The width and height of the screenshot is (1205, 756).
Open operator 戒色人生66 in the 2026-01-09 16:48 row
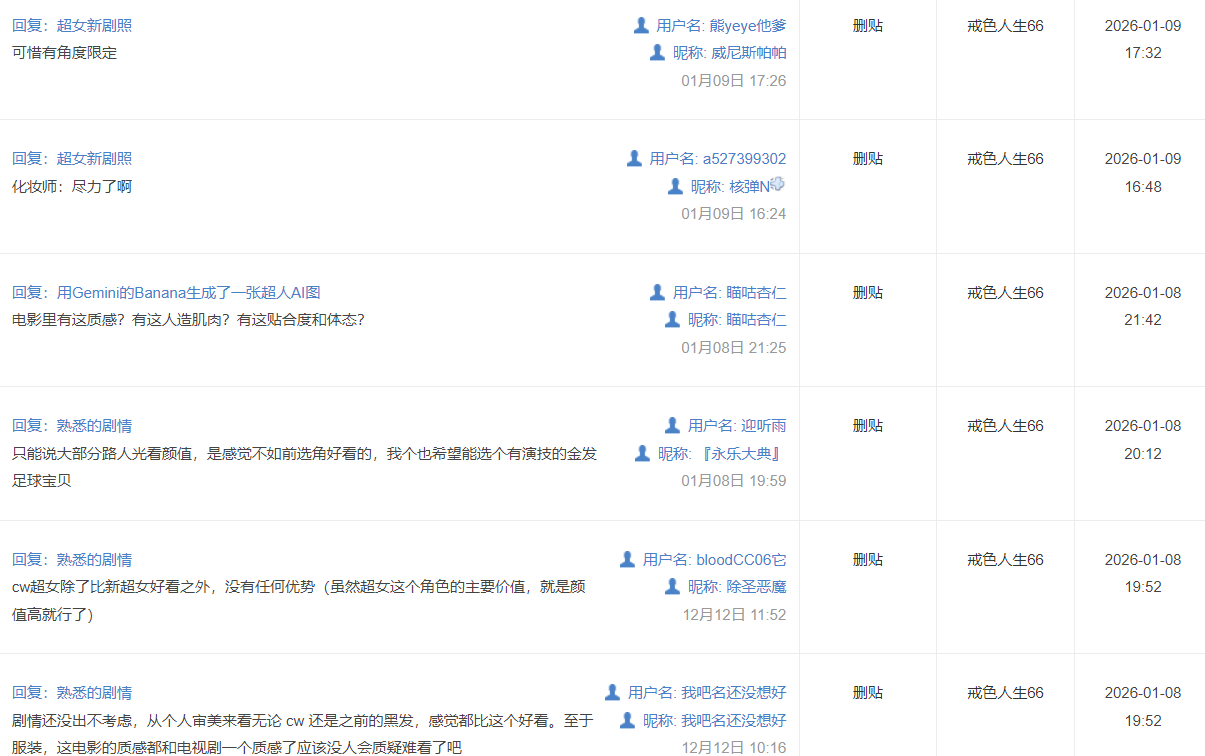click(x=1005, y=158)
